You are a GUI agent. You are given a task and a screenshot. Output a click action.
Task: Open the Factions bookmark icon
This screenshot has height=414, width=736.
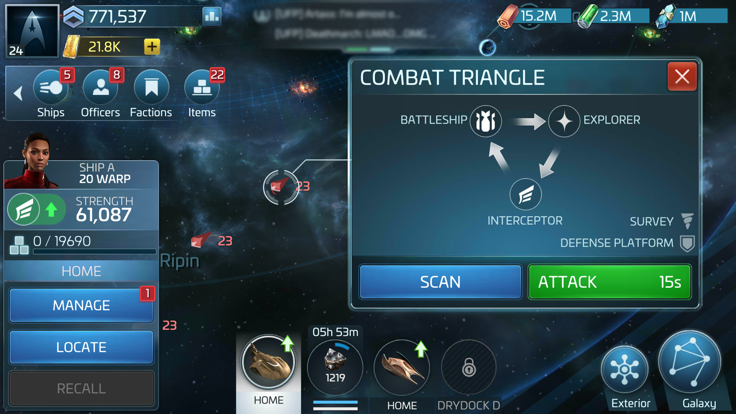[x=151, y=88]
